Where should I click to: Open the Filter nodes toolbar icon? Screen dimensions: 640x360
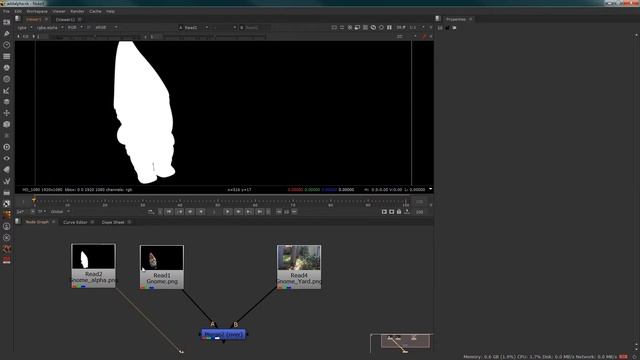(7, 79)
